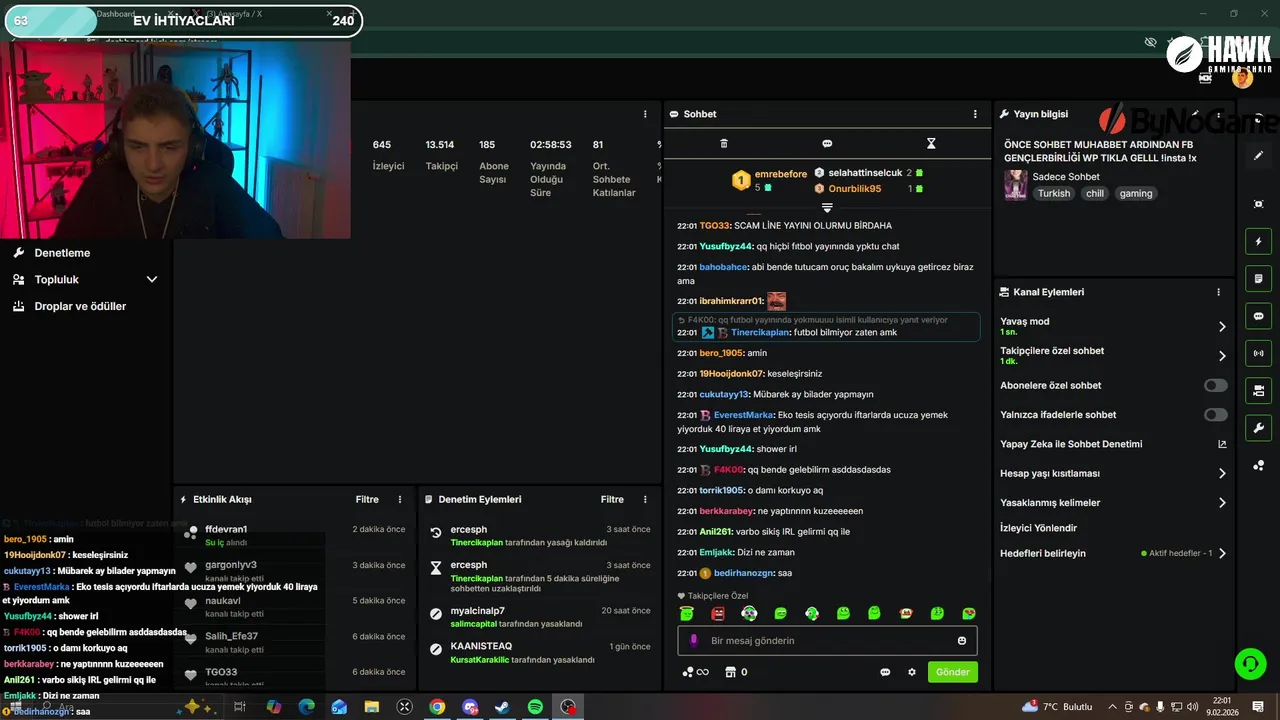The height and width of the screenshot is (720, 1280).
Task: Open Spotify from taskbar
Action: (x=535, y=707)
